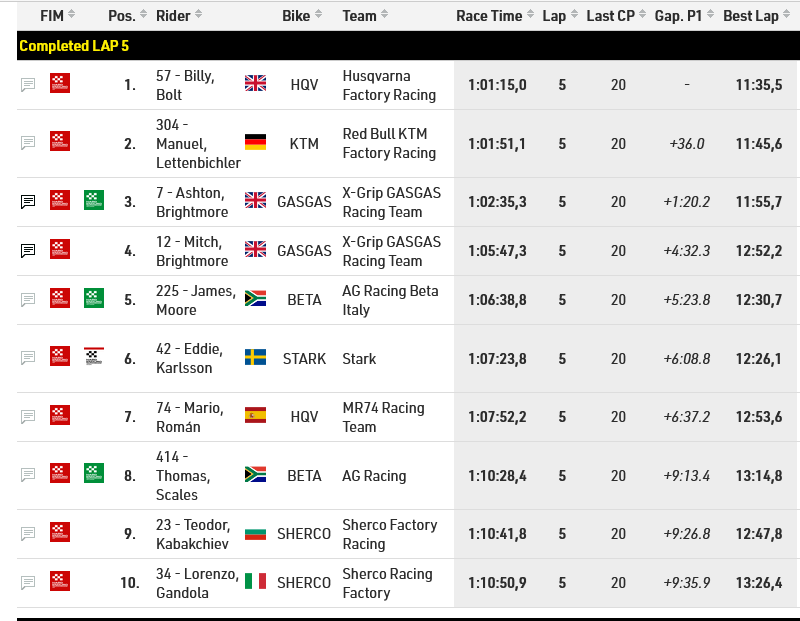
Task: Sort table by Race Time column
Action: [x=495, y=16]
